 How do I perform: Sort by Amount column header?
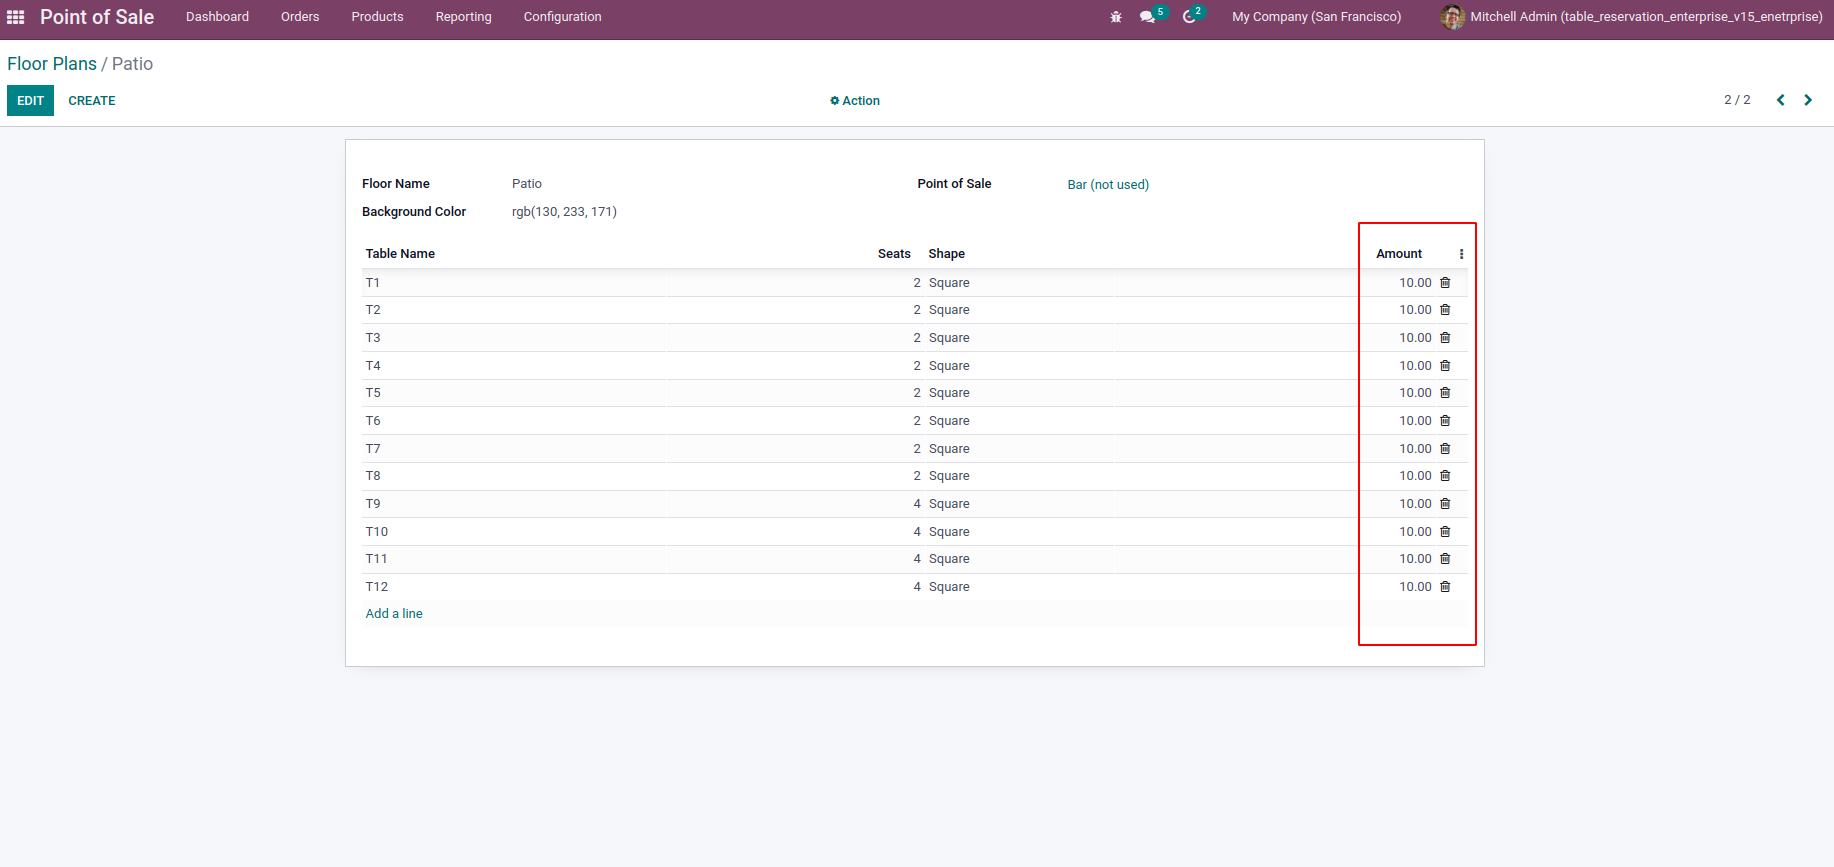click(1399, 254)
